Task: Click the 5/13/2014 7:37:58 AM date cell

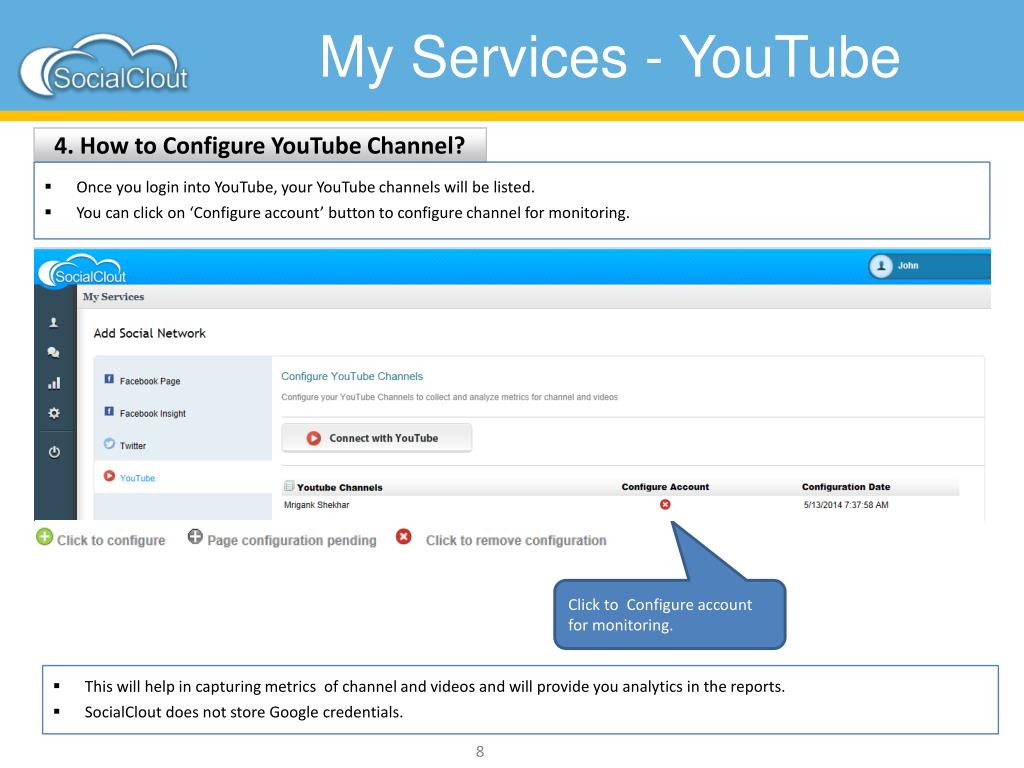Action: point(846,505)
